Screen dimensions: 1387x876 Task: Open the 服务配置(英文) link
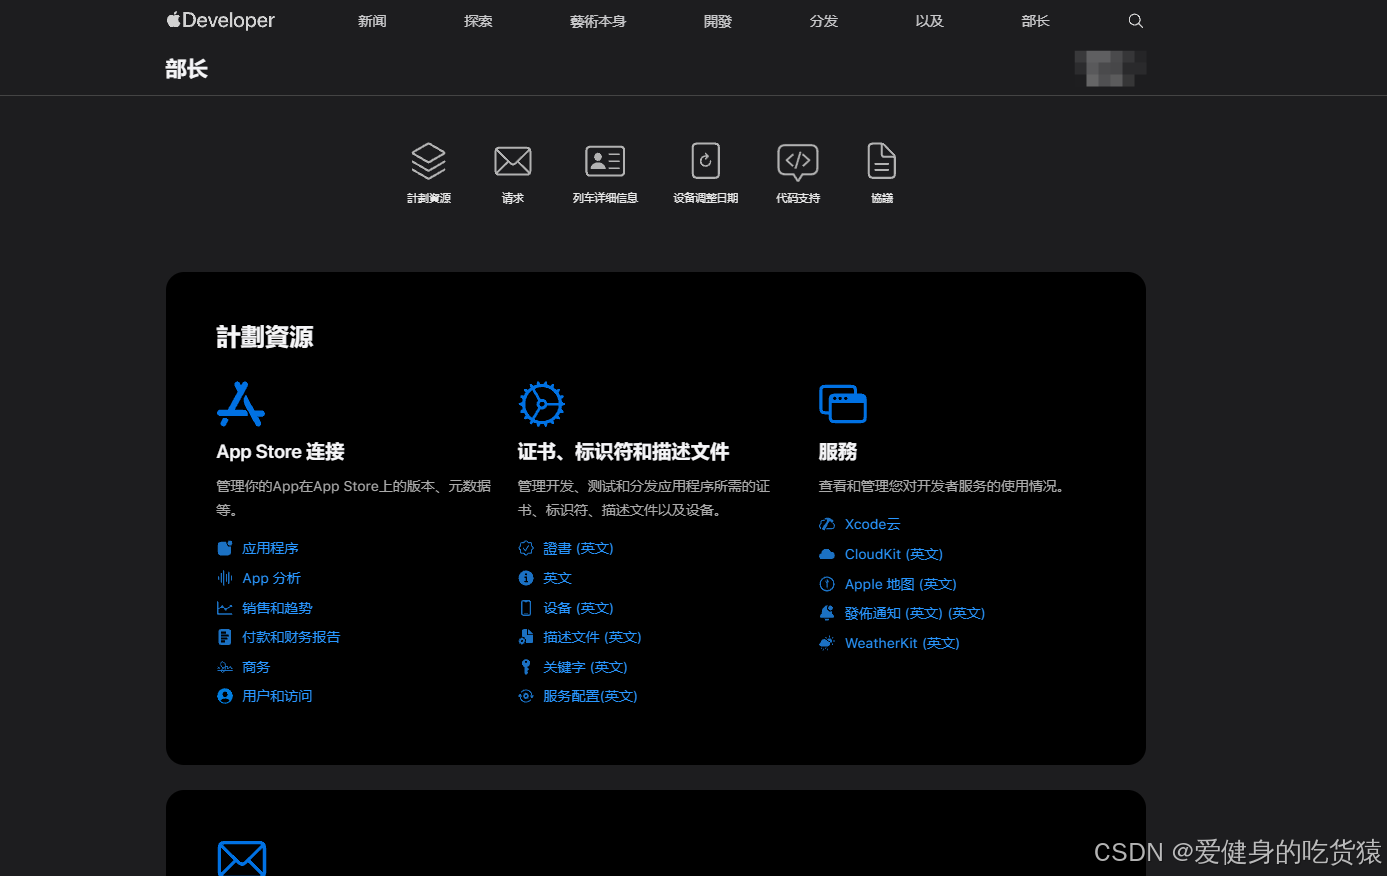(590, 696)
